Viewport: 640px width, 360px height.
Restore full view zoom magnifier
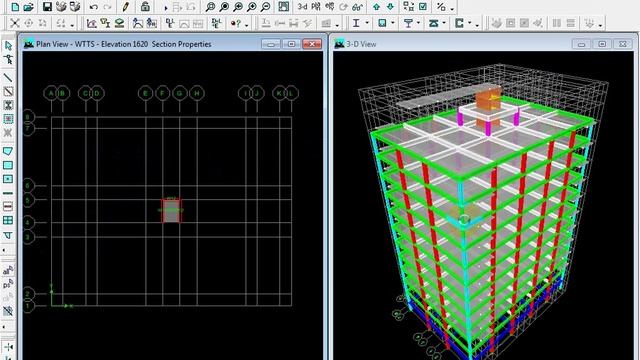pos(224,7)
